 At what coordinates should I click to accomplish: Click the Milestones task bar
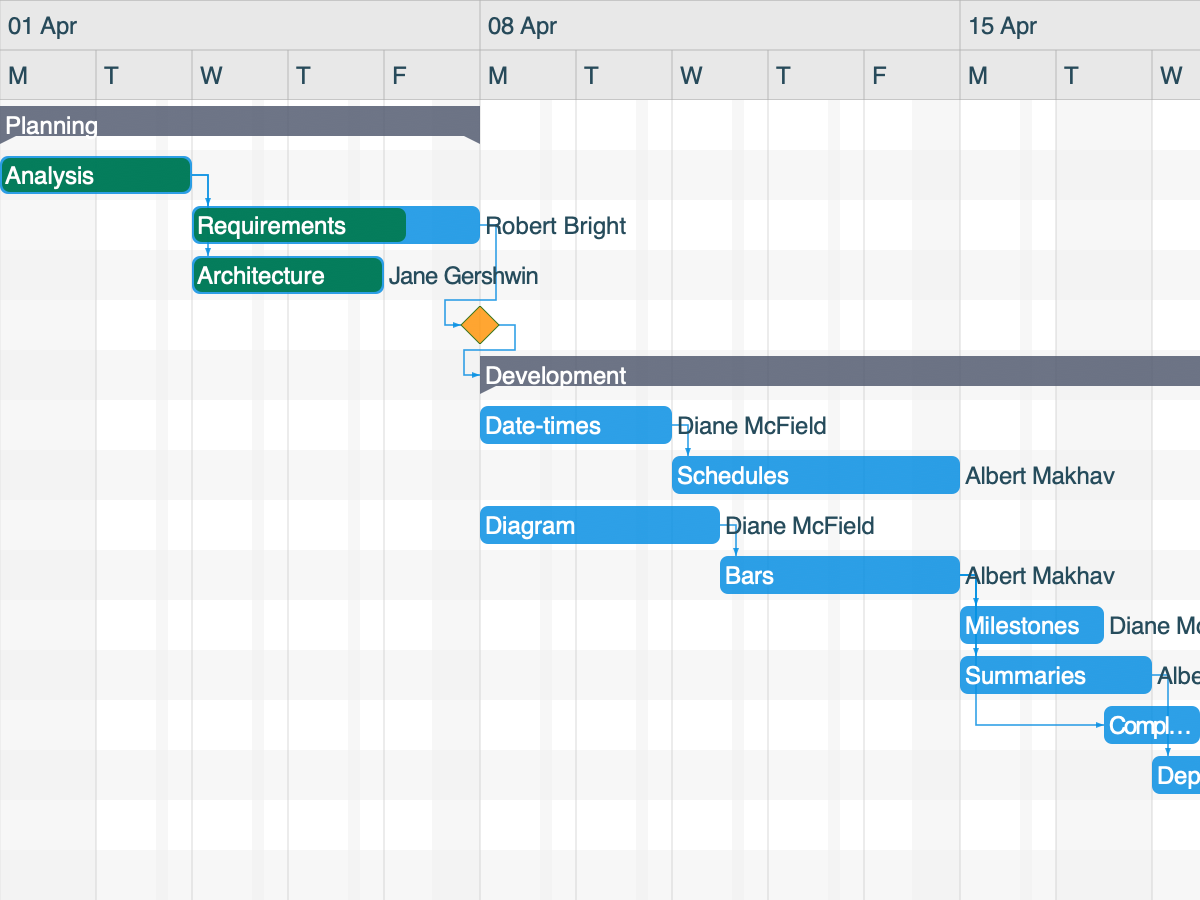[1032, 625]
